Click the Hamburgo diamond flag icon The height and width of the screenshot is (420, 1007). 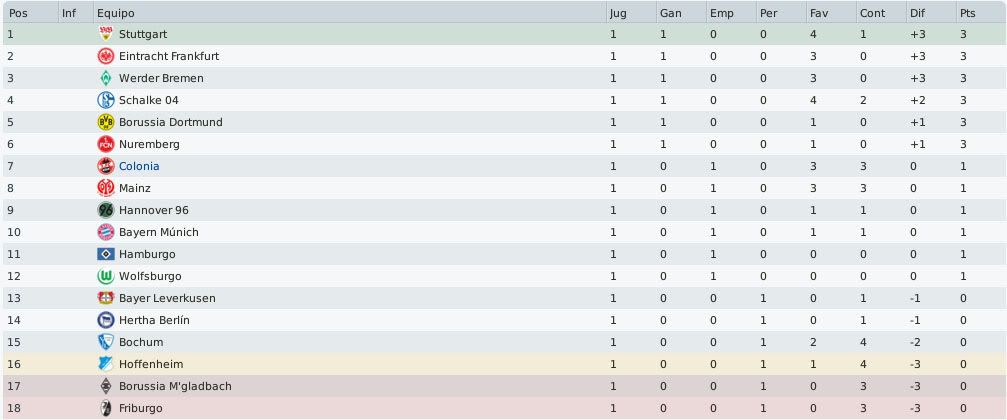pyautogui.click(x=105, y=254)
